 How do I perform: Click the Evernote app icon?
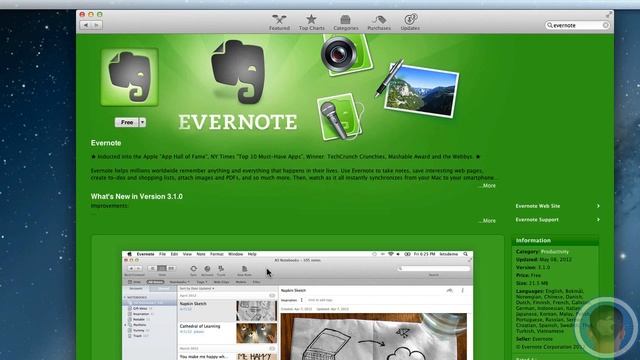129,77
